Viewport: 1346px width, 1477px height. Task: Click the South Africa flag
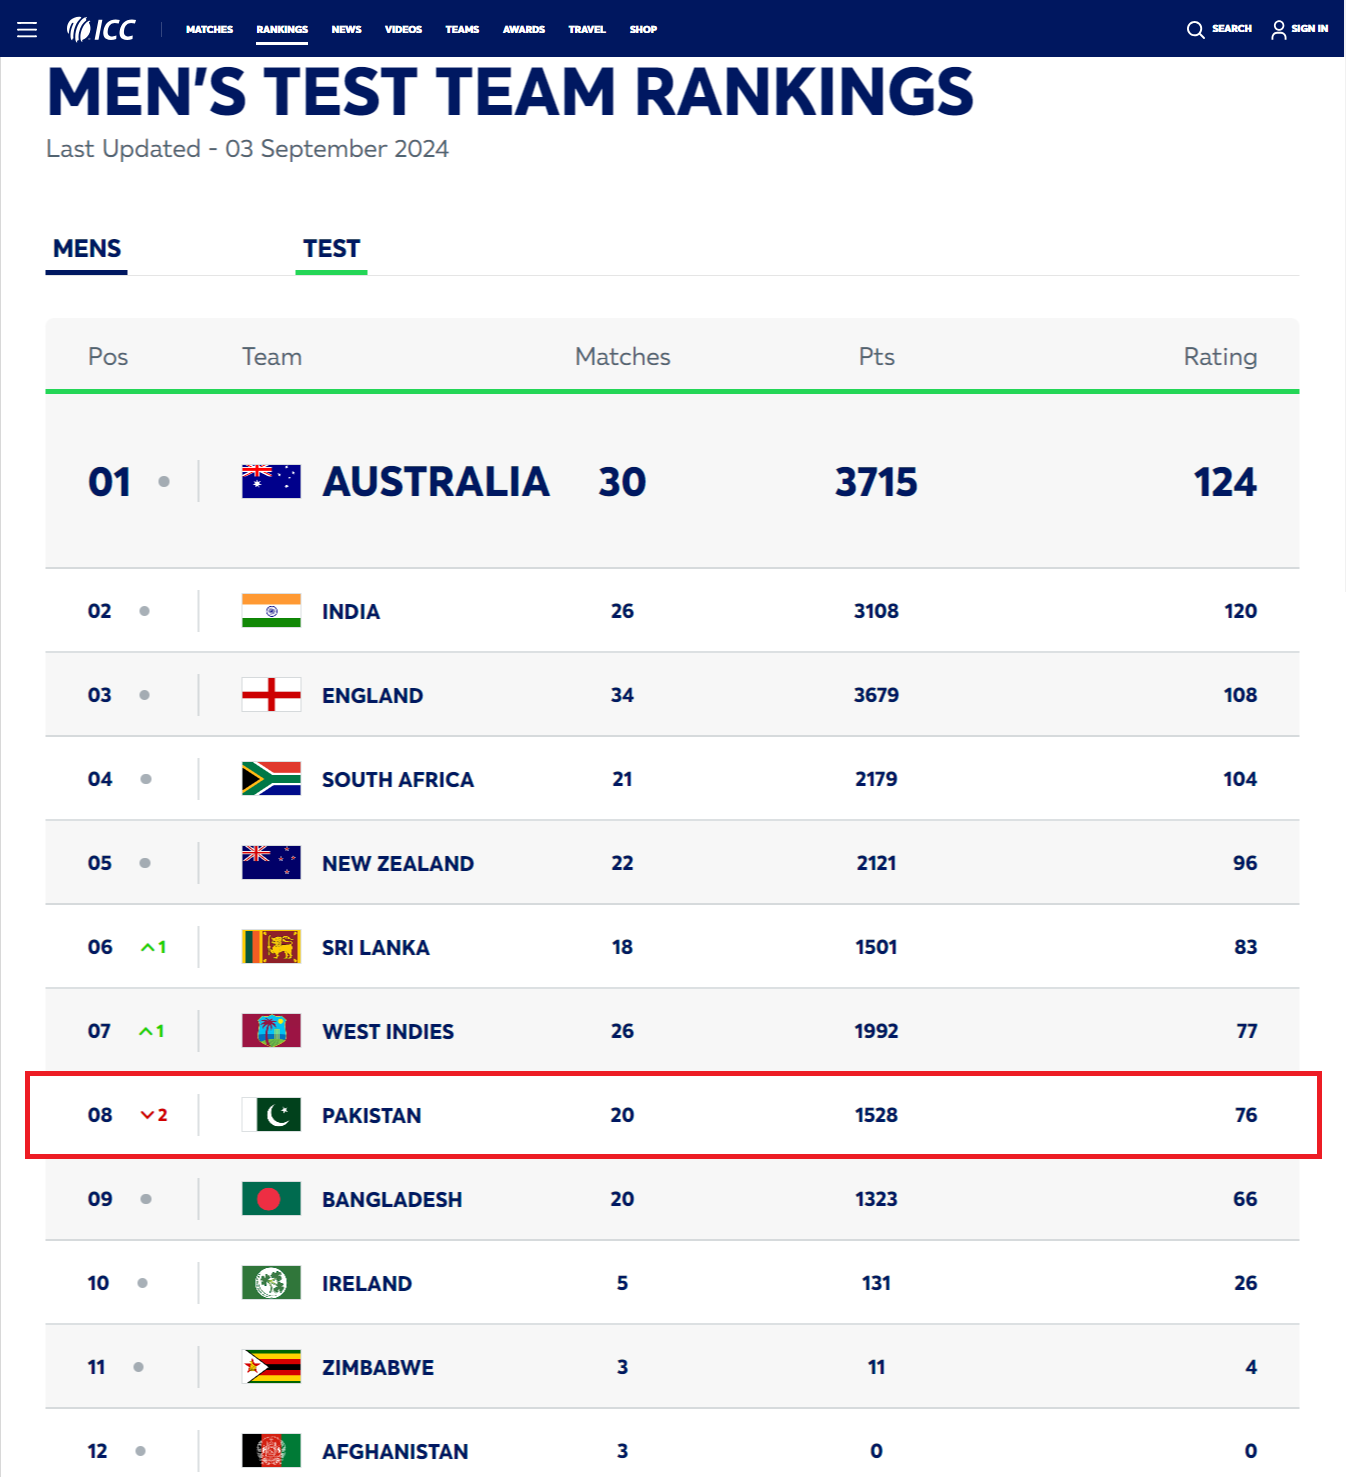tap(271, 779)
